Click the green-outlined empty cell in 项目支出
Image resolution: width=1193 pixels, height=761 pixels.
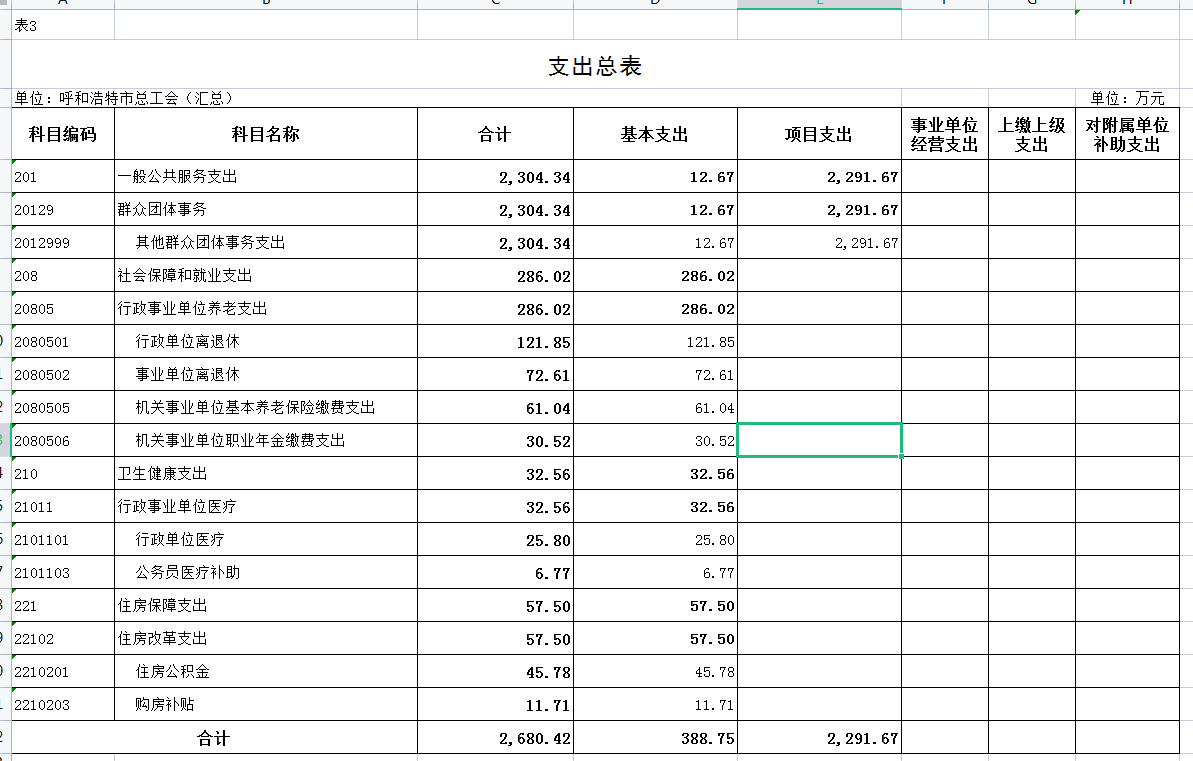819,440
